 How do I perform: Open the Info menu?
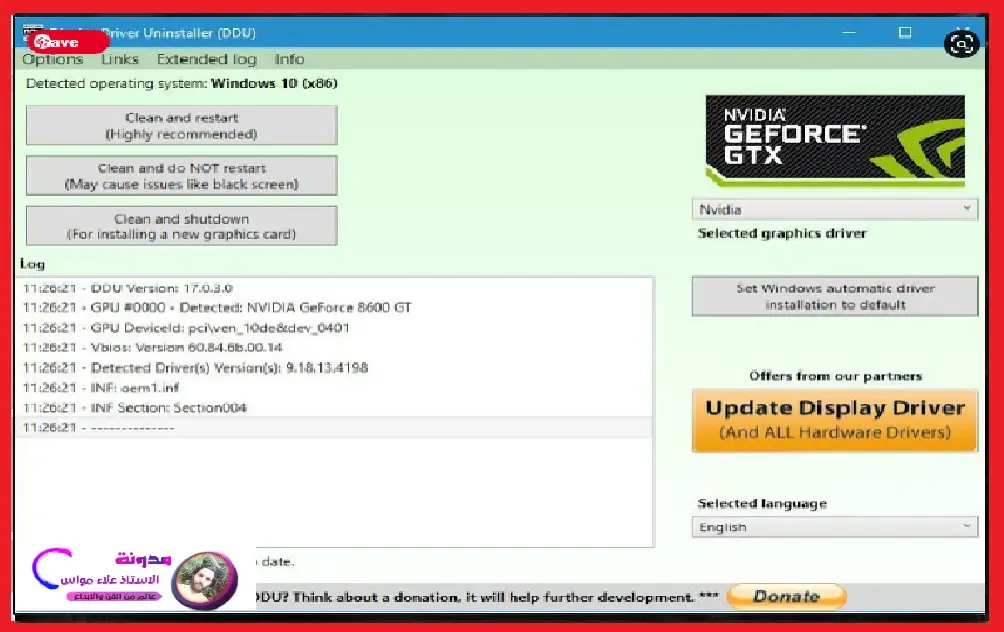click(x=289, y=60)
